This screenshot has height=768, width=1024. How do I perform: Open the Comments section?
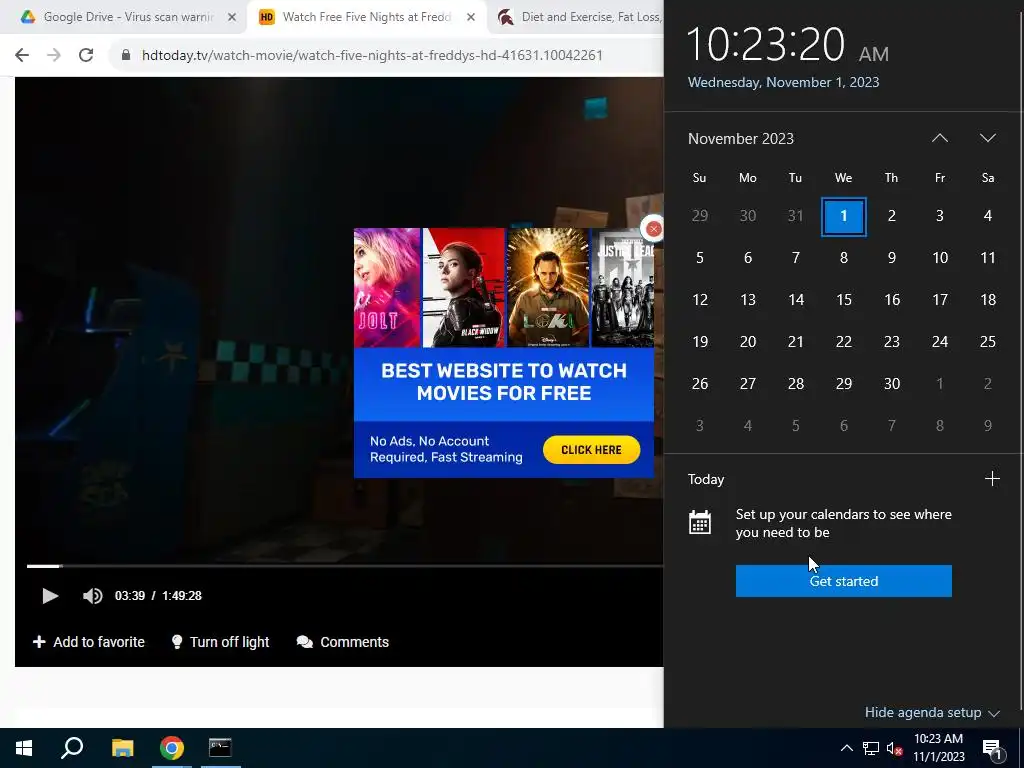(x=343, y=642)
